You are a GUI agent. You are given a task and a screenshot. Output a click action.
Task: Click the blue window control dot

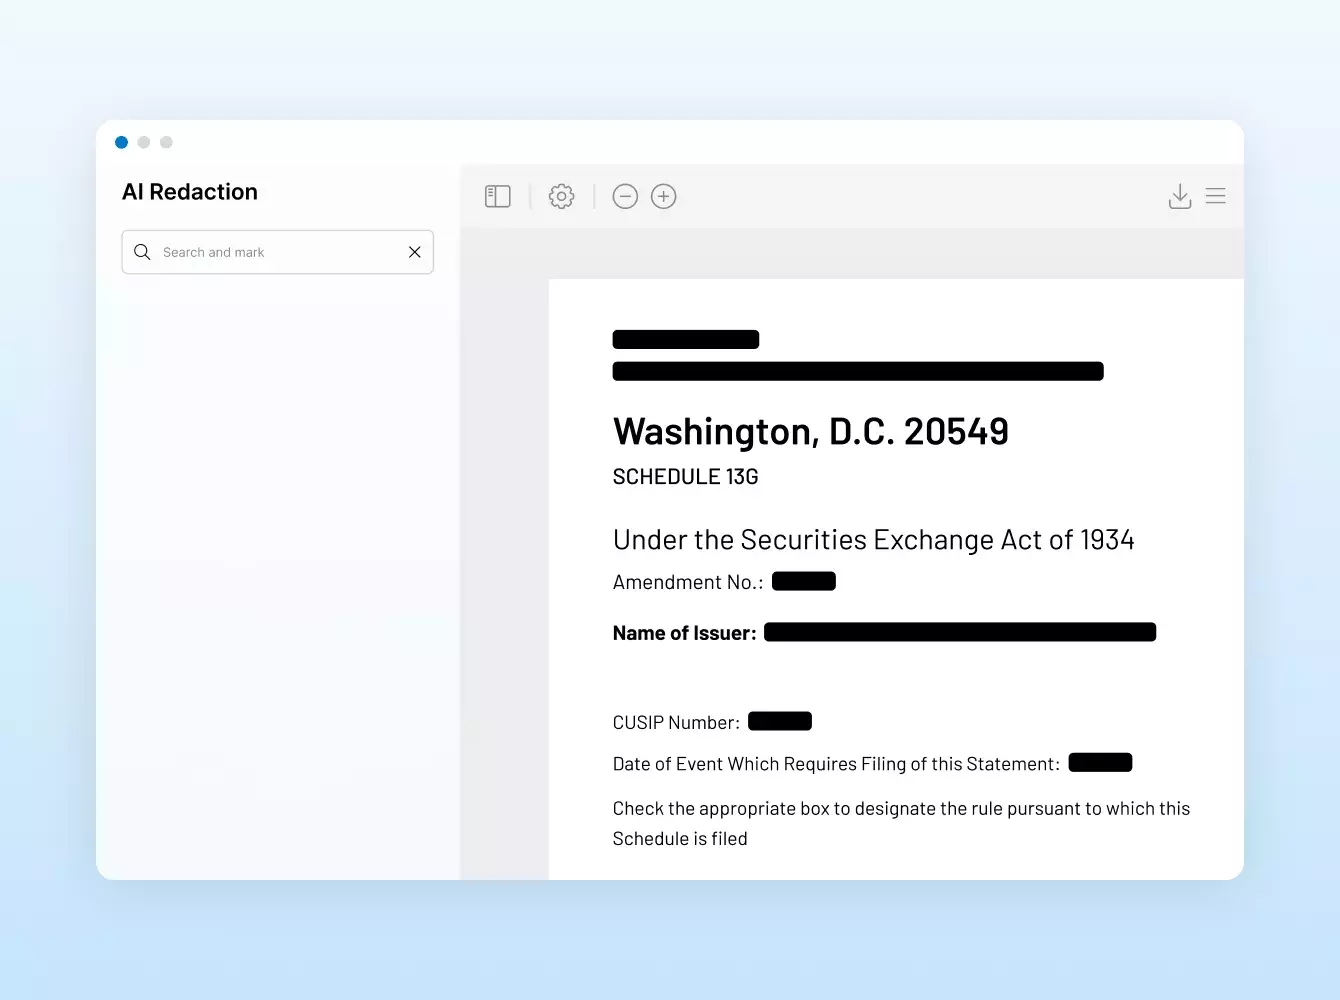click(121, 142)
